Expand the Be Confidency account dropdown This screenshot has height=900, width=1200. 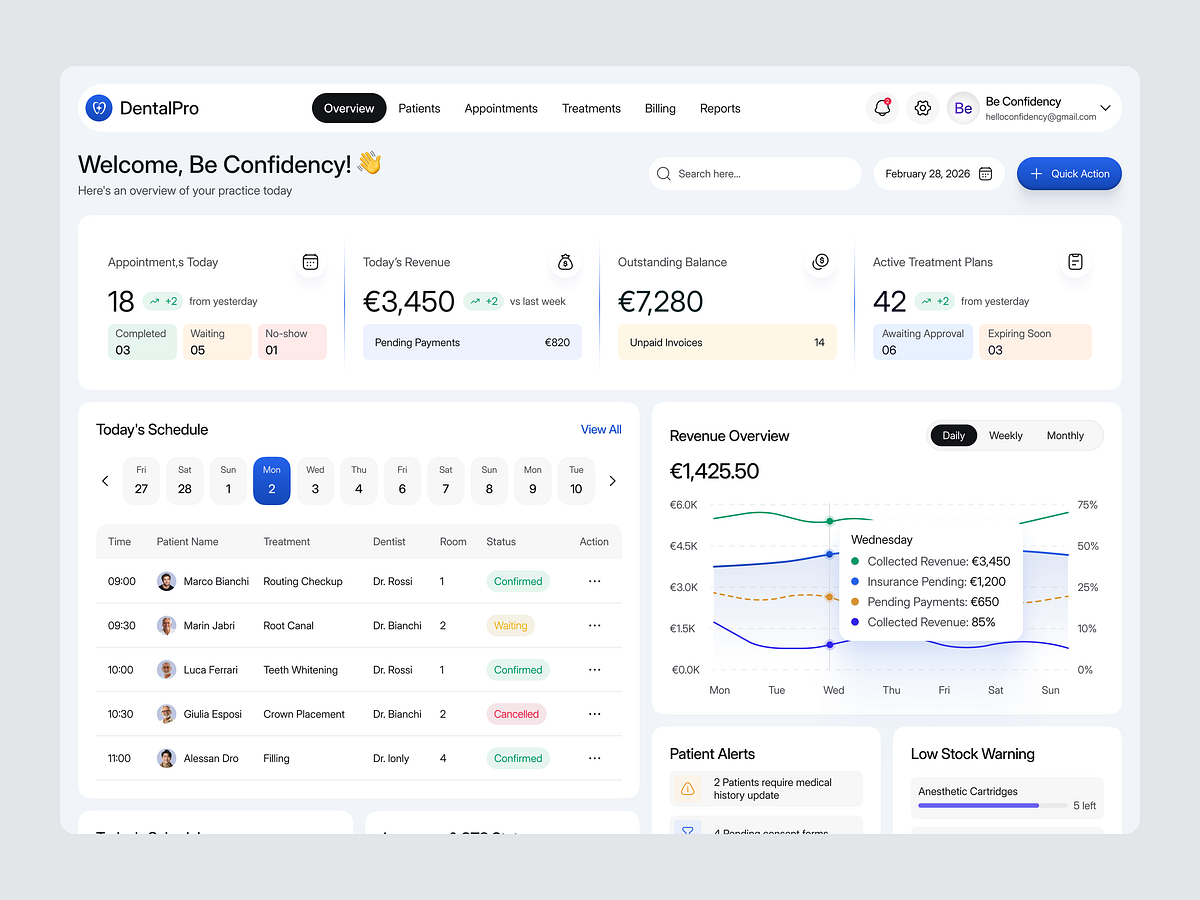(1105, 107)
